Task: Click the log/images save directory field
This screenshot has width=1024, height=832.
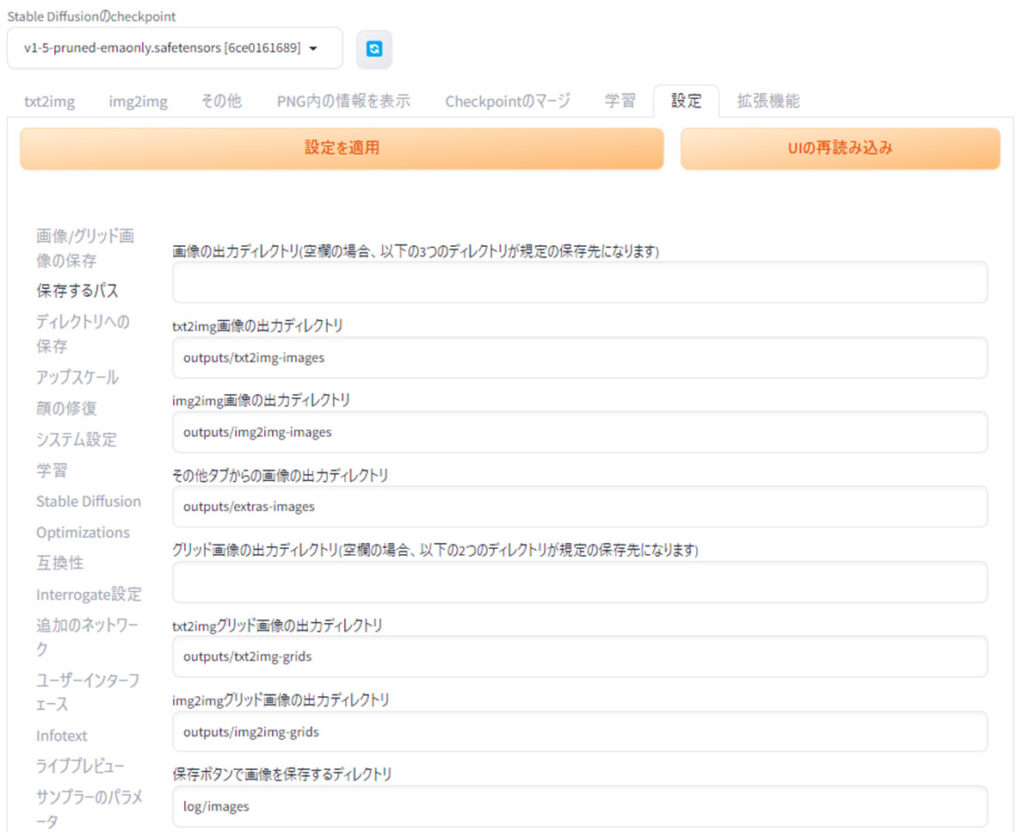Action: tap(579, 806)
